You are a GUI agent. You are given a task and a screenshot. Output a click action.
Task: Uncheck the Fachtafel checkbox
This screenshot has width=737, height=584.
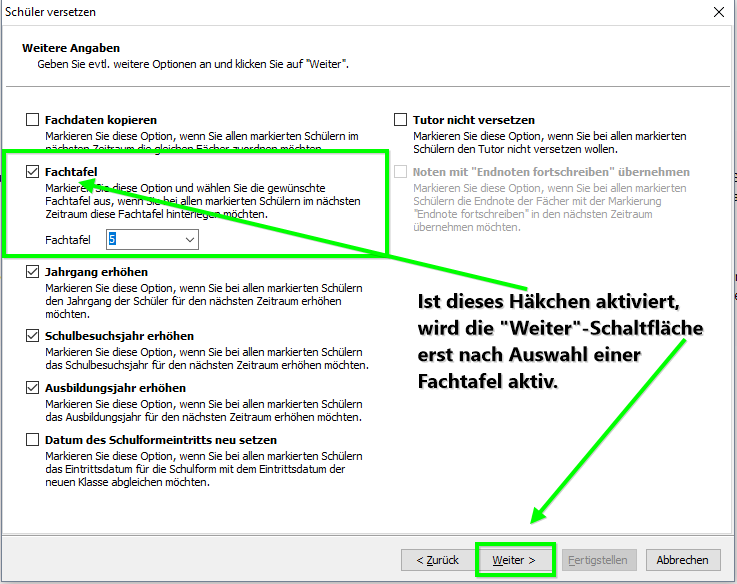click(x=32, y=172)
